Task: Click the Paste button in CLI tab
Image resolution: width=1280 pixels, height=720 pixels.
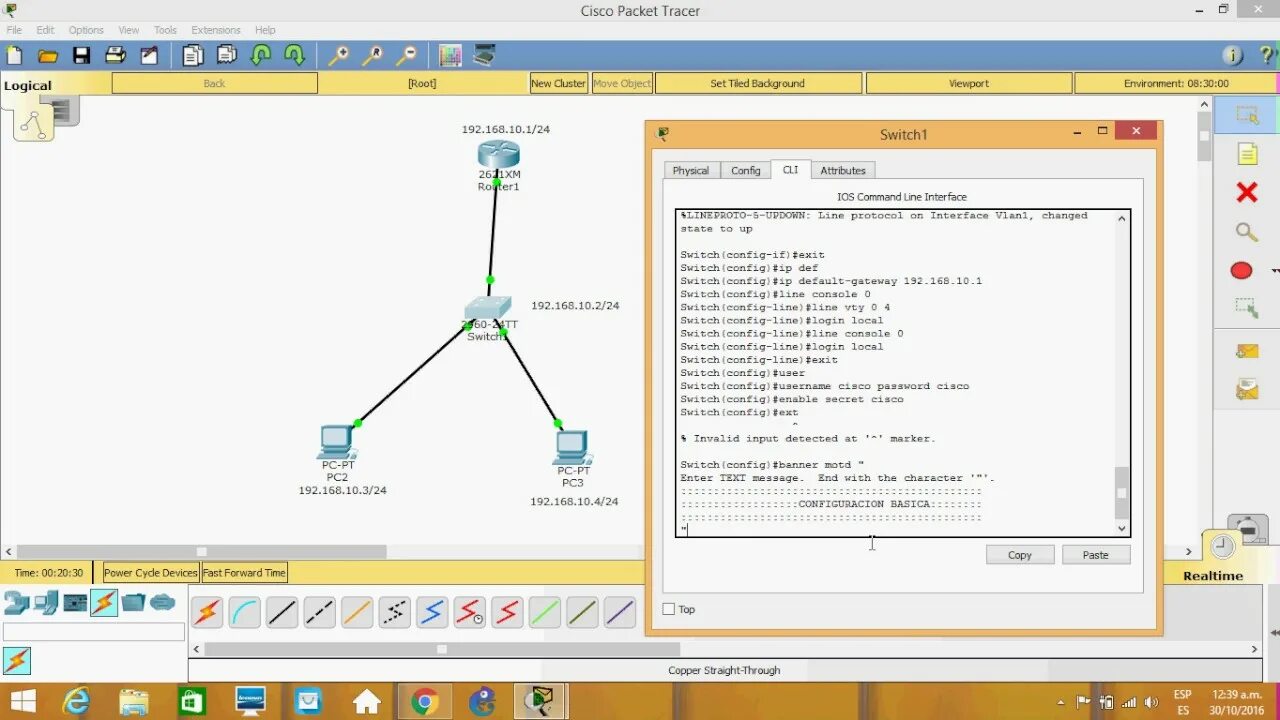Action: pos(1096,555)
